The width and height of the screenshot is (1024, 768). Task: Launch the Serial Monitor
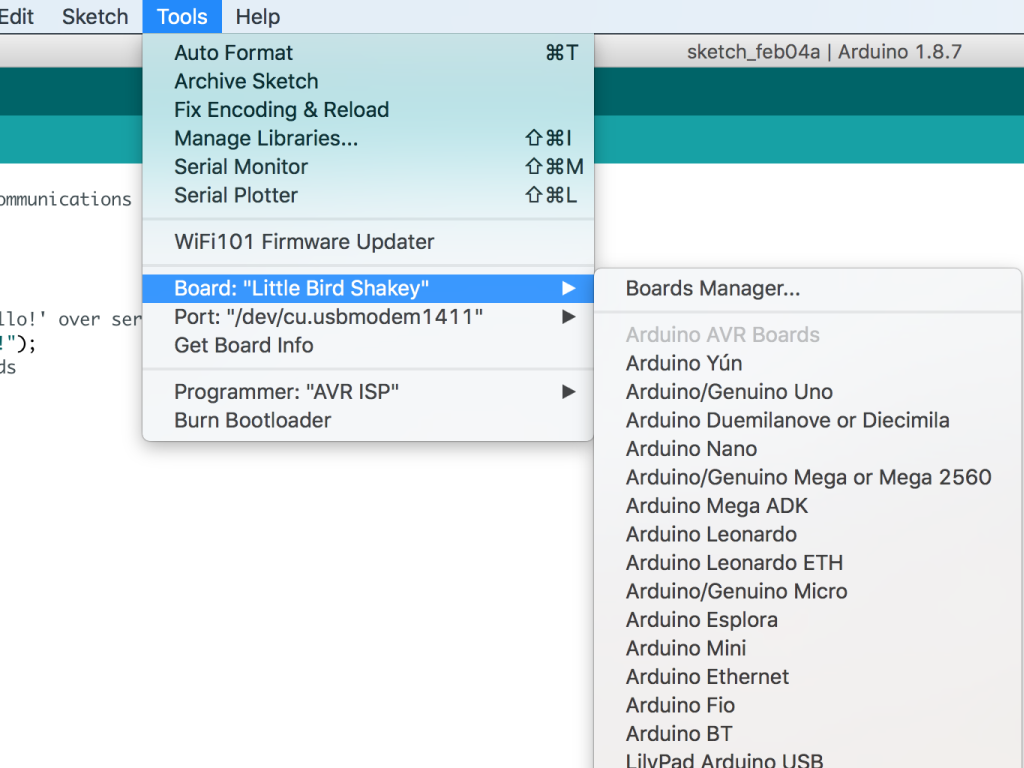point(368,167)
